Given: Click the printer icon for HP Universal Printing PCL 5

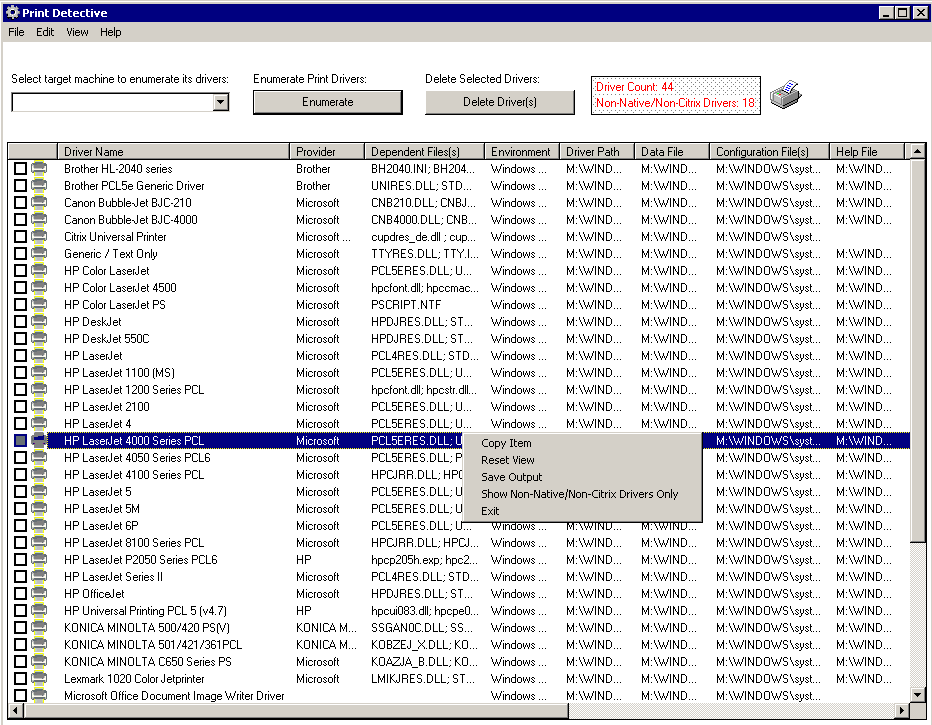Looking at the screenshot, I should [x=39, y=611].
